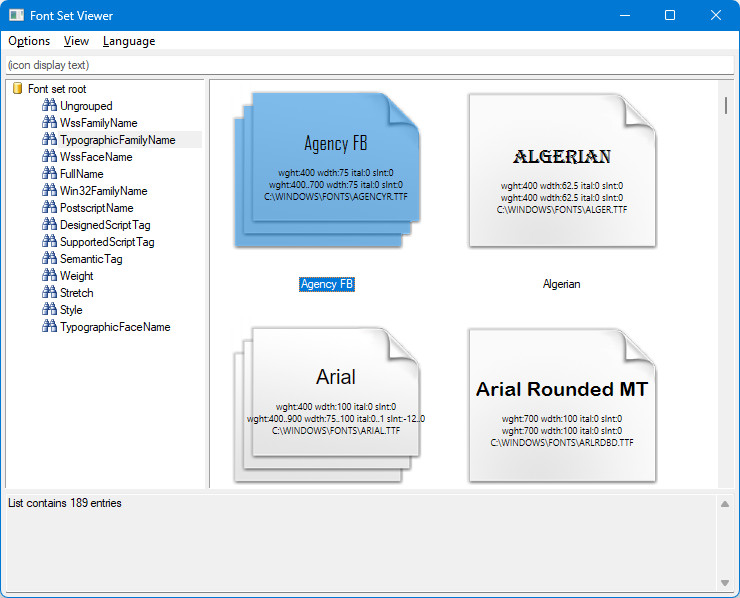Click binoculars icon beside PostscriptName
The height and width of the screenshot is (598, 740).
pos(49,207)
